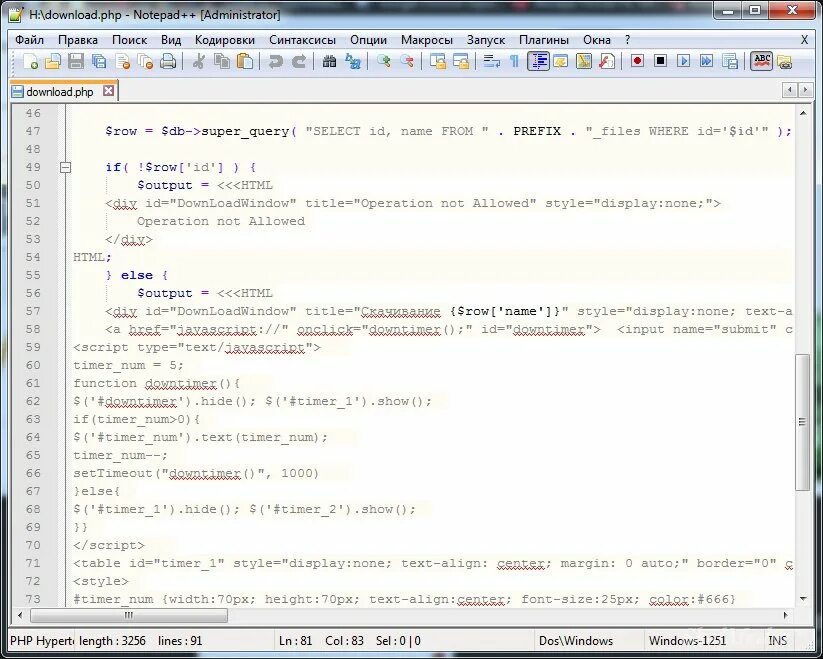Screen dimensions: 823x659
Task: Open the Опции menu
Action: coord(368,40)
